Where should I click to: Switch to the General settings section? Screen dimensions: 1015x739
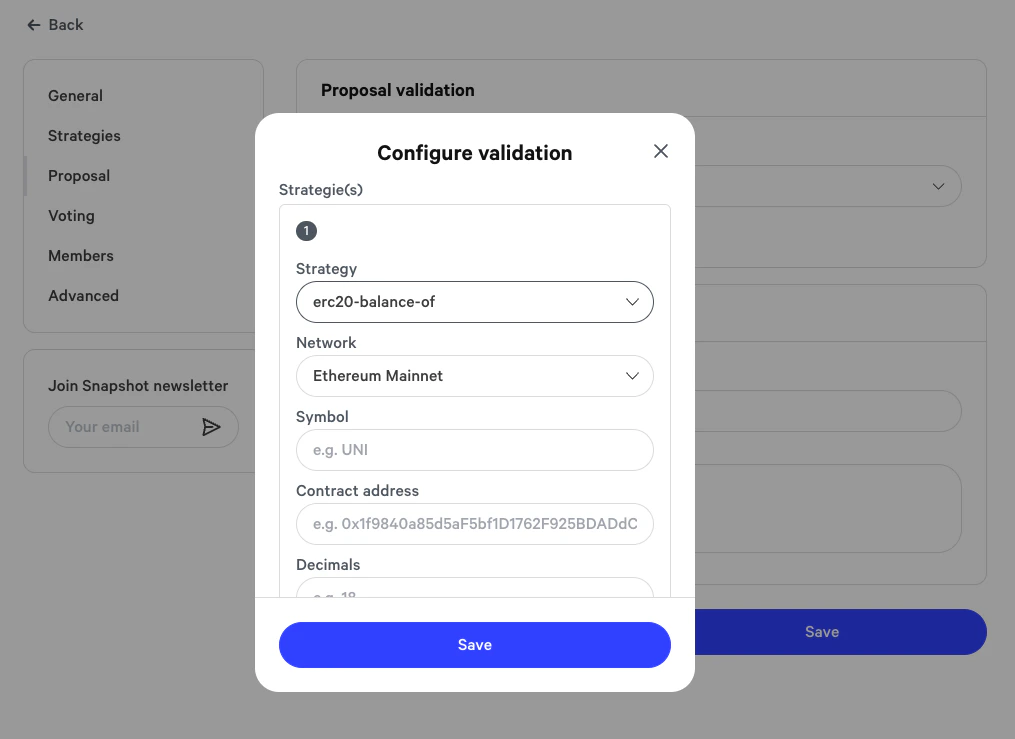[75, 95]
